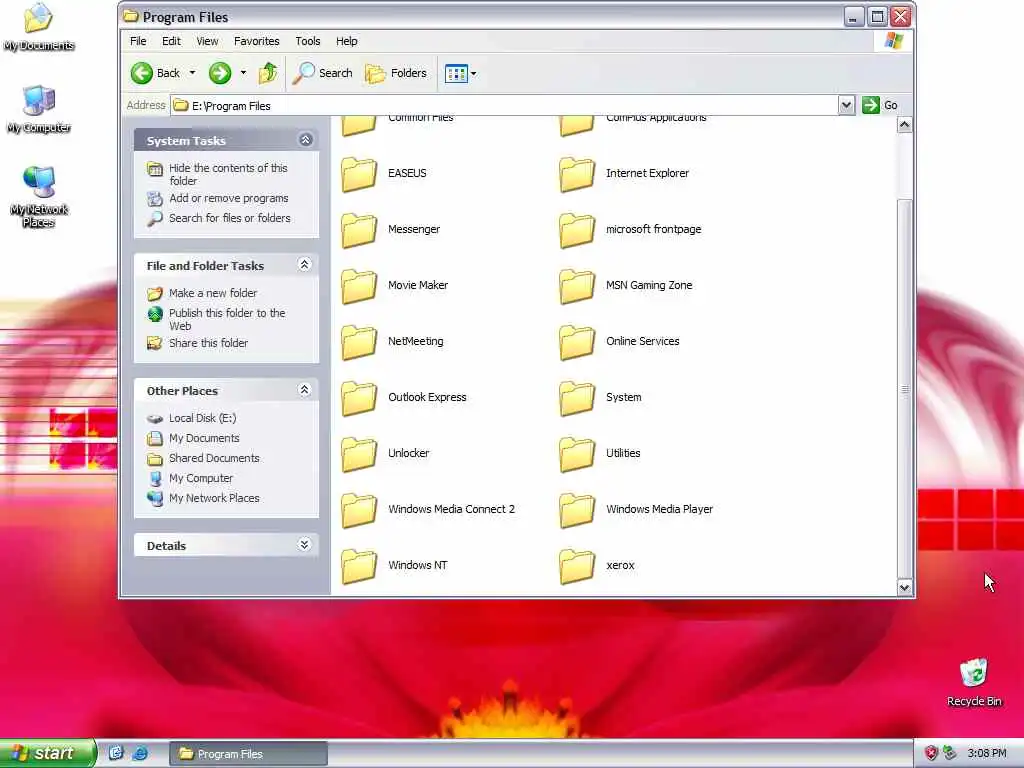The image size is (1024, 768).
Task: Open the File menu
Action: click(138, 41)
